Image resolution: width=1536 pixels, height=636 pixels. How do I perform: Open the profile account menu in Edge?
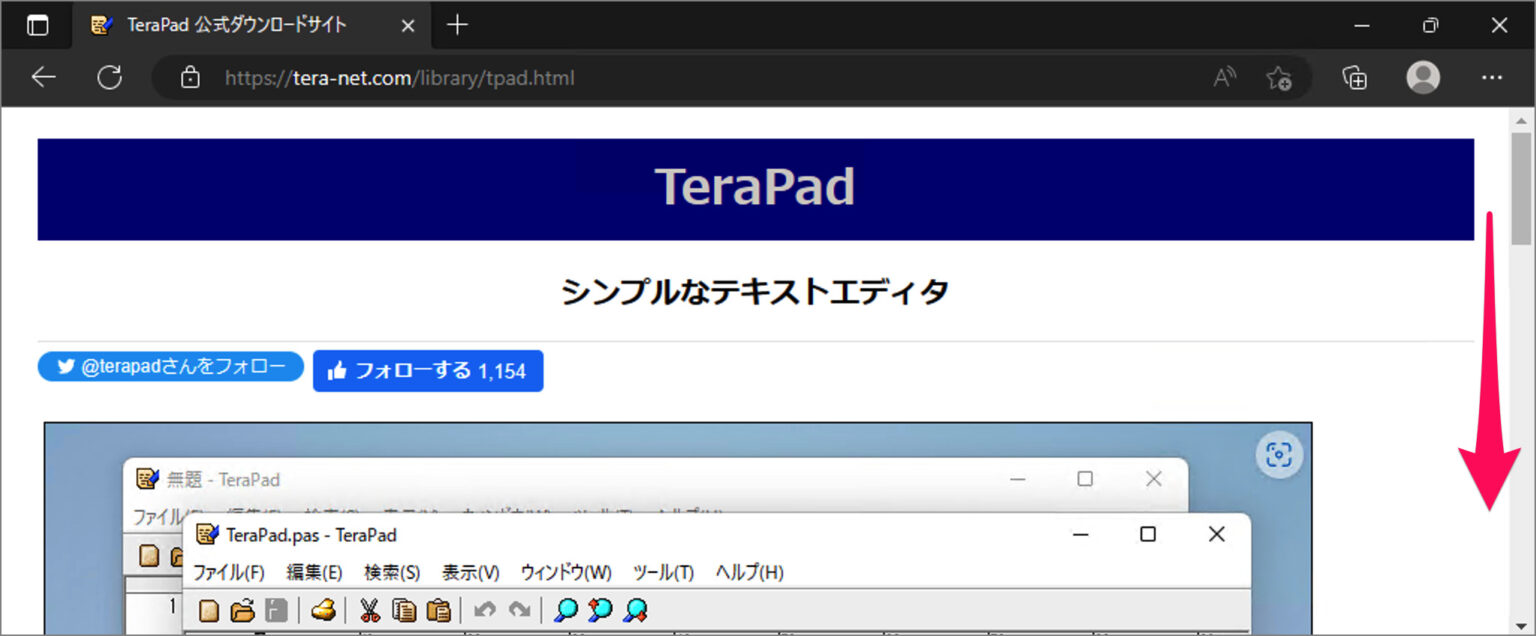1422,77
